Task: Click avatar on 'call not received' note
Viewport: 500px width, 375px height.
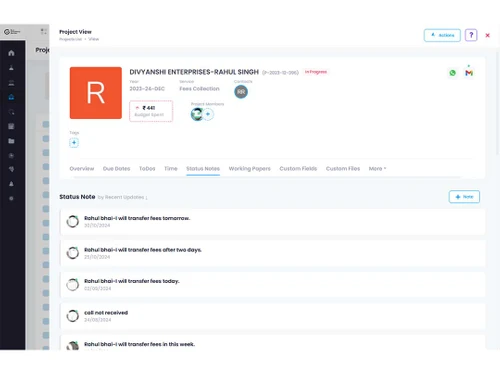Action: coord(72,316)
